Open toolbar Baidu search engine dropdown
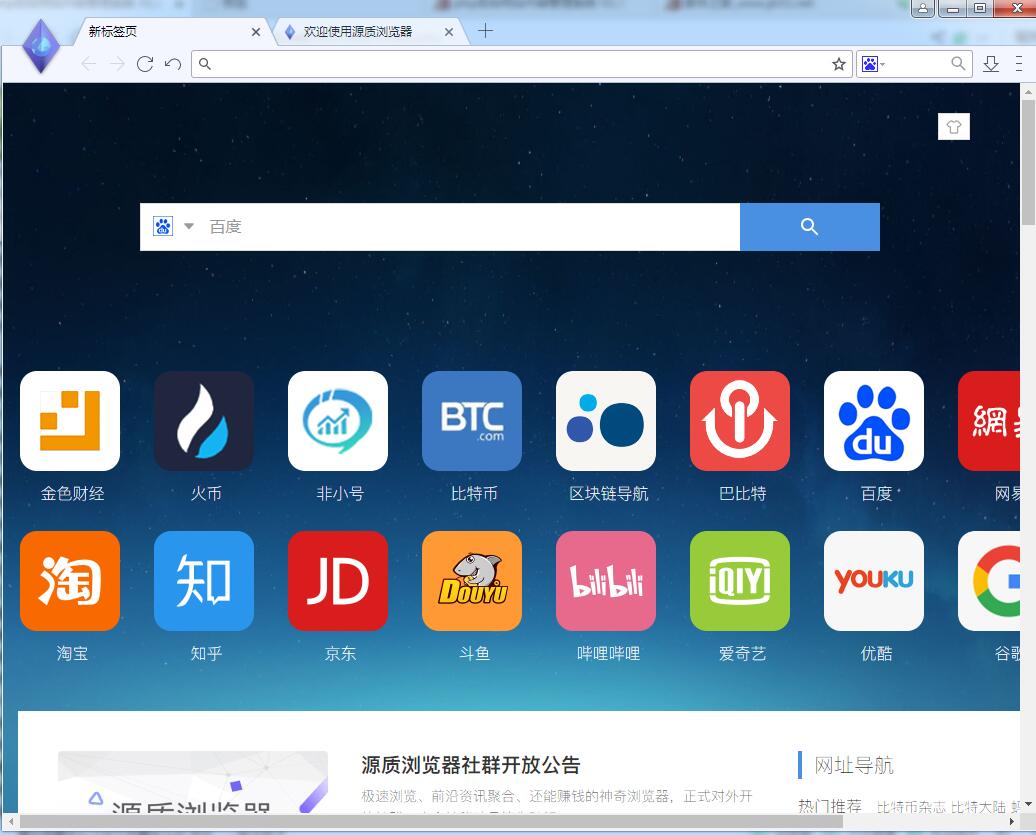This screenshot has width=1036, height=835. click(x=873, y=64)
